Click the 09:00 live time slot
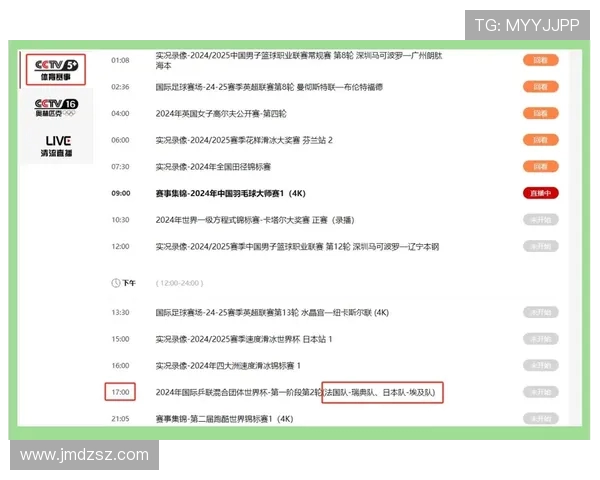 (x=121, y=193)
